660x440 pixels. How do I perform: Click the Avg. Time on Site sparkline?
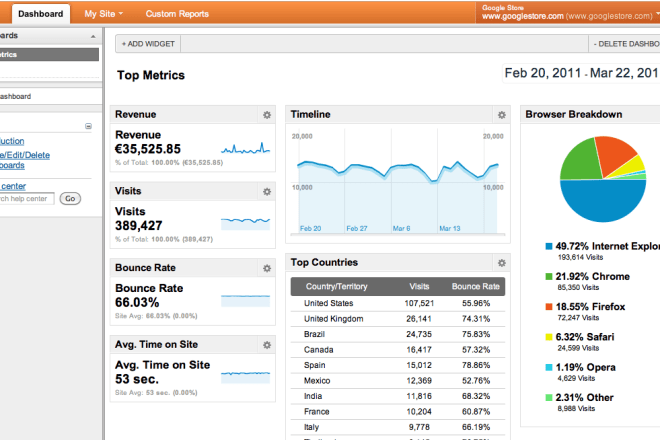245,377
